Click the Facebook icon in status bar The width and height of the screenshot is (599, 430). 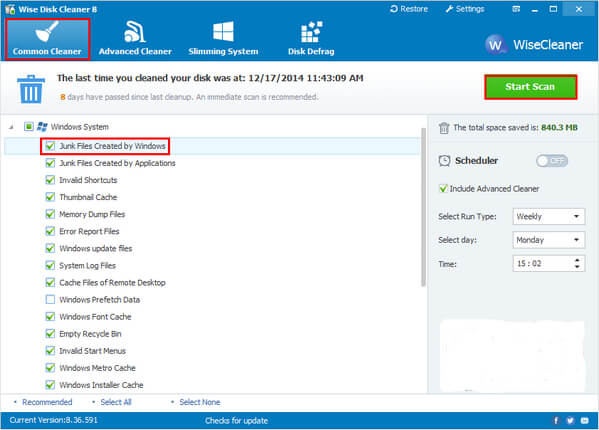556,420
